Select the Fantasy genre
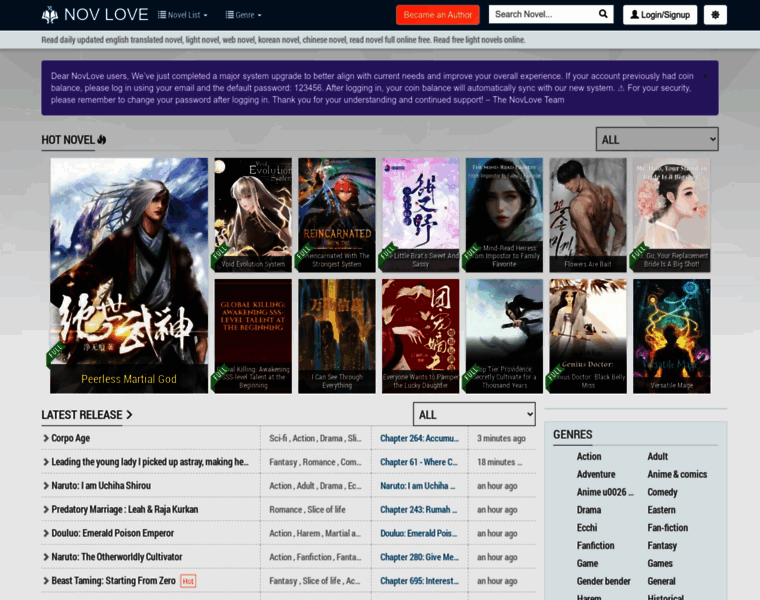 (662, 545)
